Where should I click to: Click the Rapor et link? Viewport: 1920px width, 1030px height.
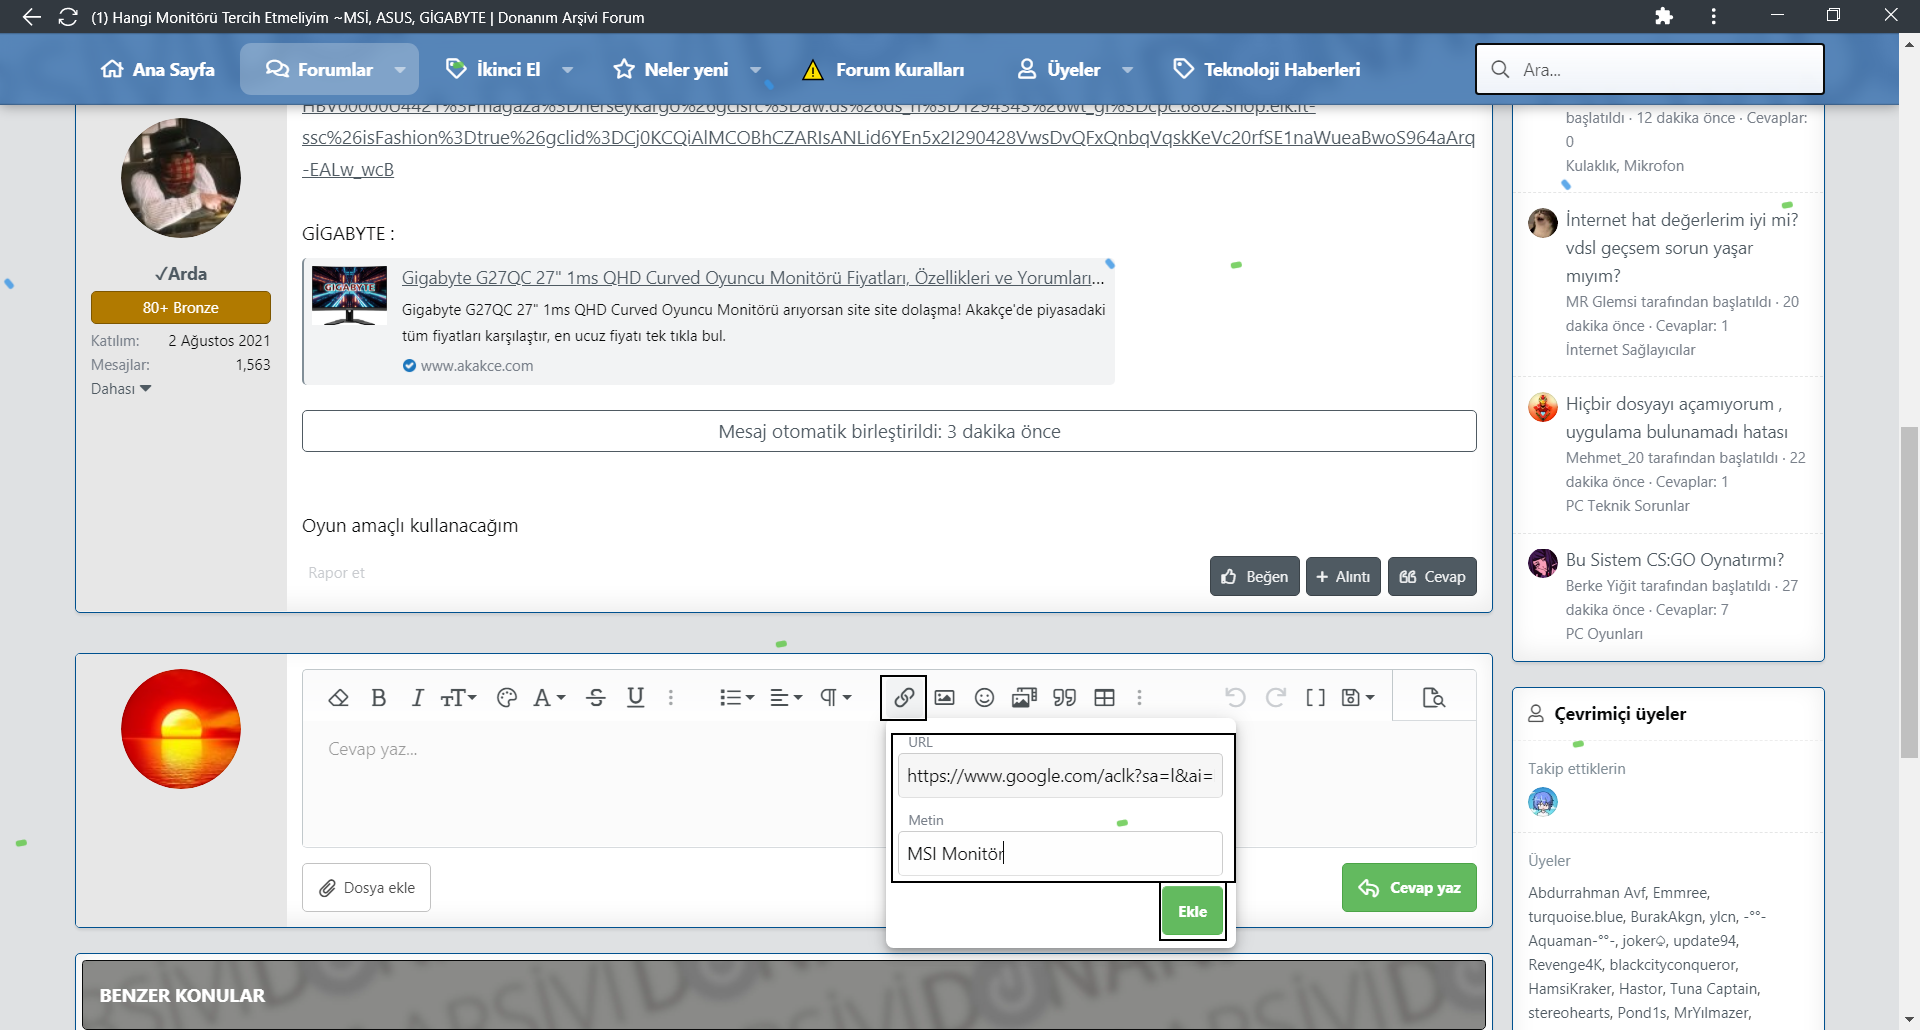[x=336, y=573]
